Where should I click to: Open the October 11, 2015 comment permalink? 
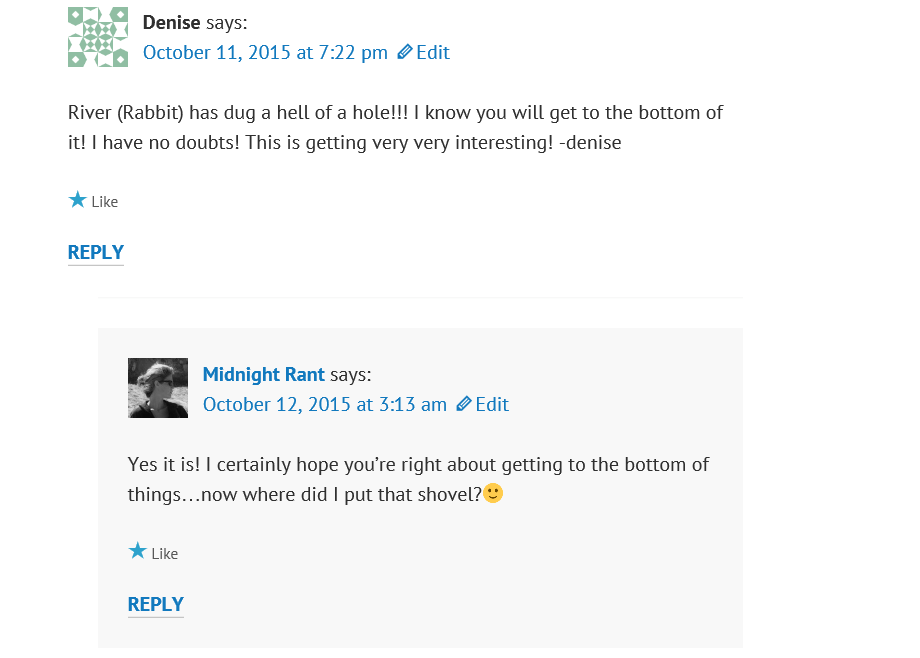265,52
